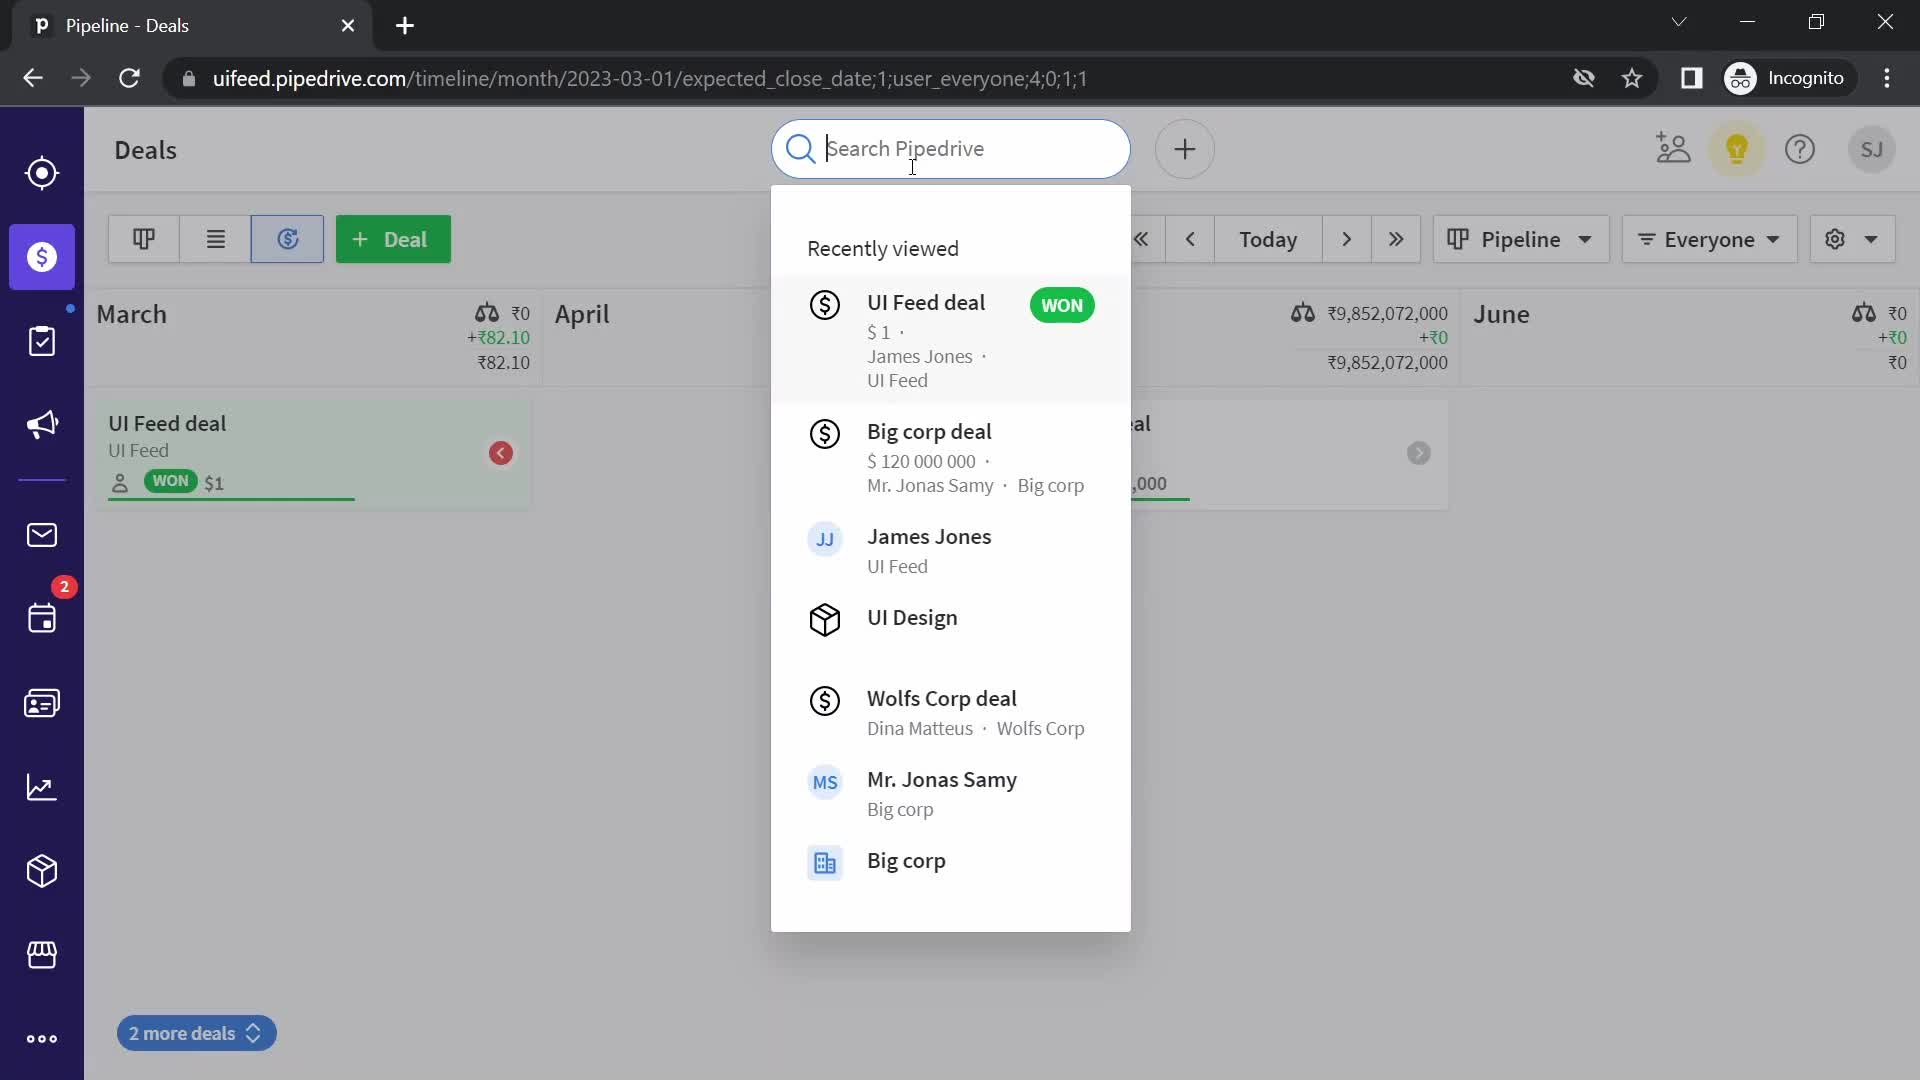Open tab search dropdown chevron
Screen dimensions: 1920x1080
pyautogui.click(x=1679, y=22)
